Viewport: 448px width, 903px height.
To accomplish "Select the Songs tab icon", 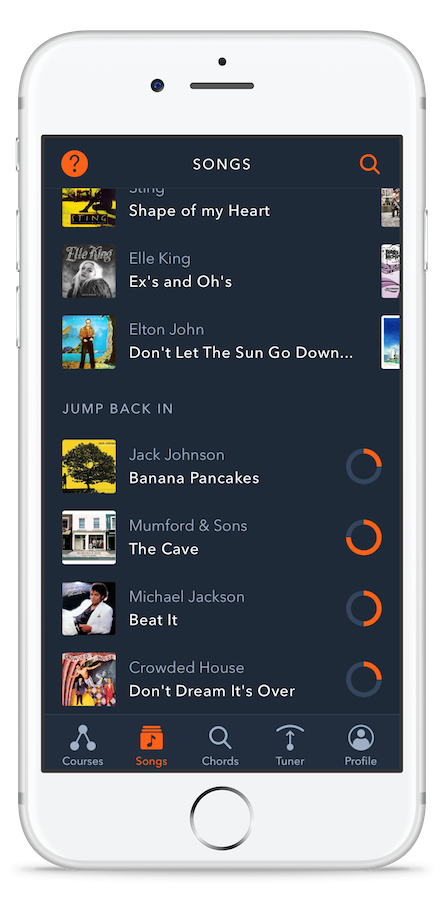I will tap(151, 738).
